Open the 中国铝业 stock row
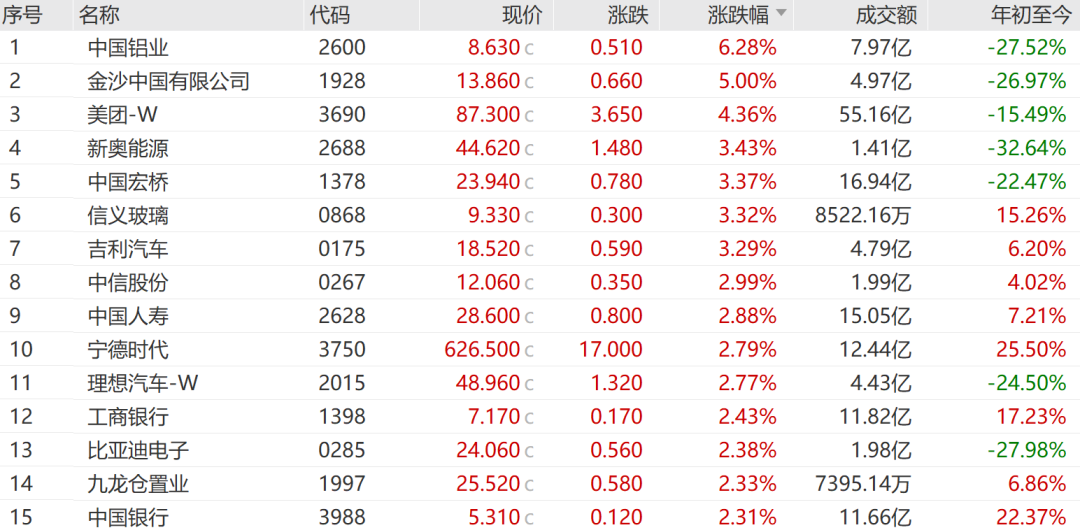 540,48
